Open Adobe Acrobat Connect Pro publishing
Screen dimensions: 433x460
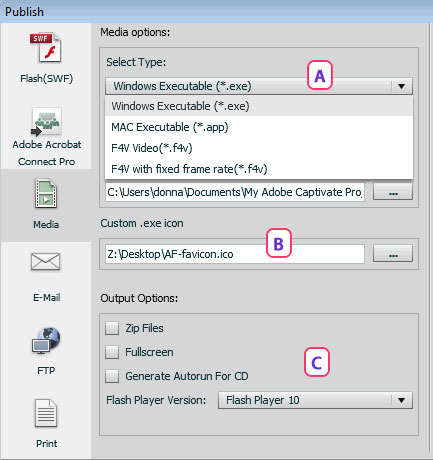coord(46,121)
